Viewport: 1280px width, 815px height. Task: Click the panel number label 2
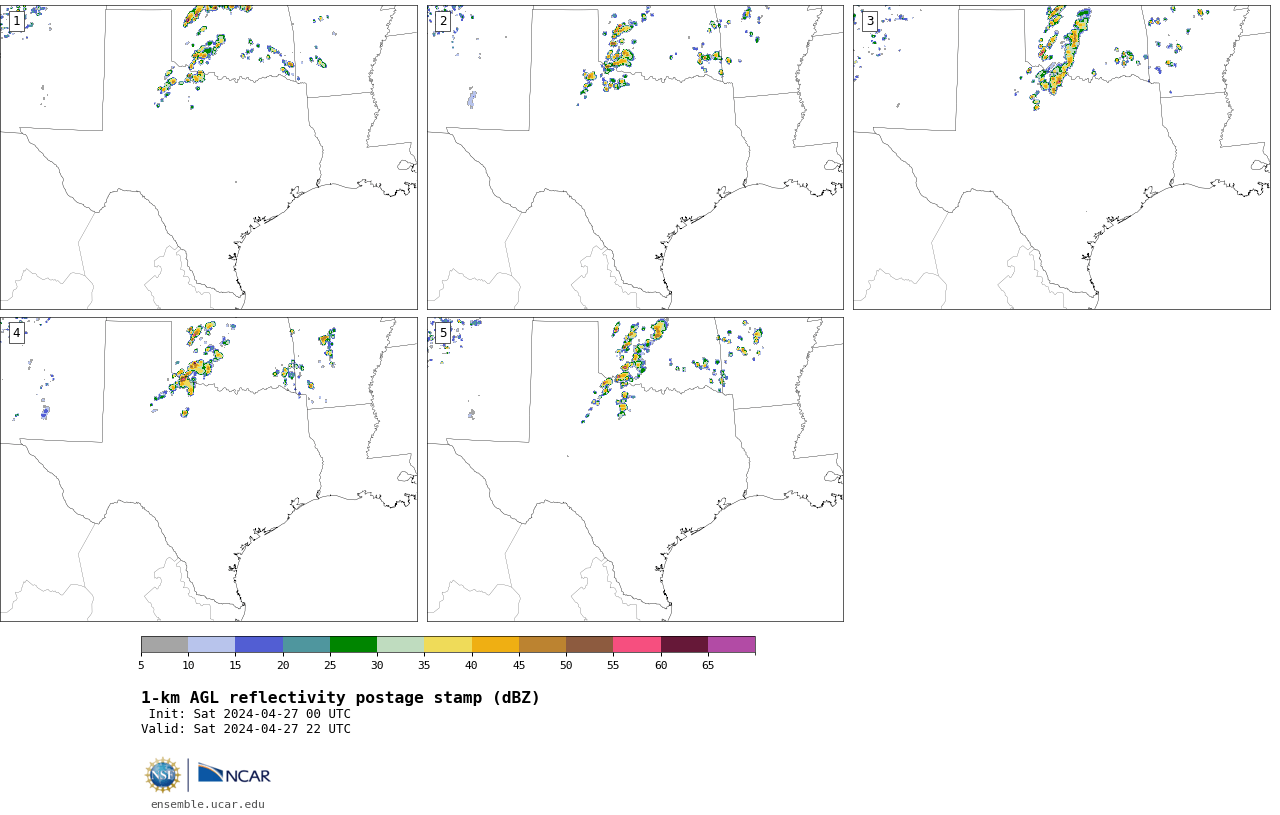[443, 21]
